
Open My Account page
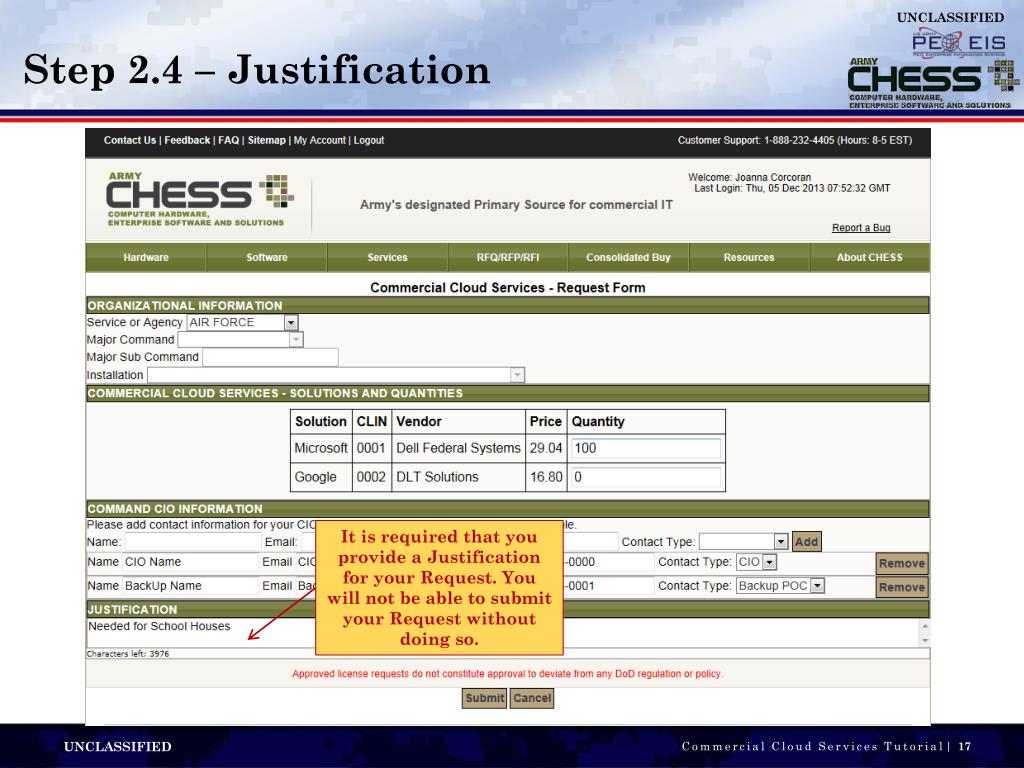319,140
